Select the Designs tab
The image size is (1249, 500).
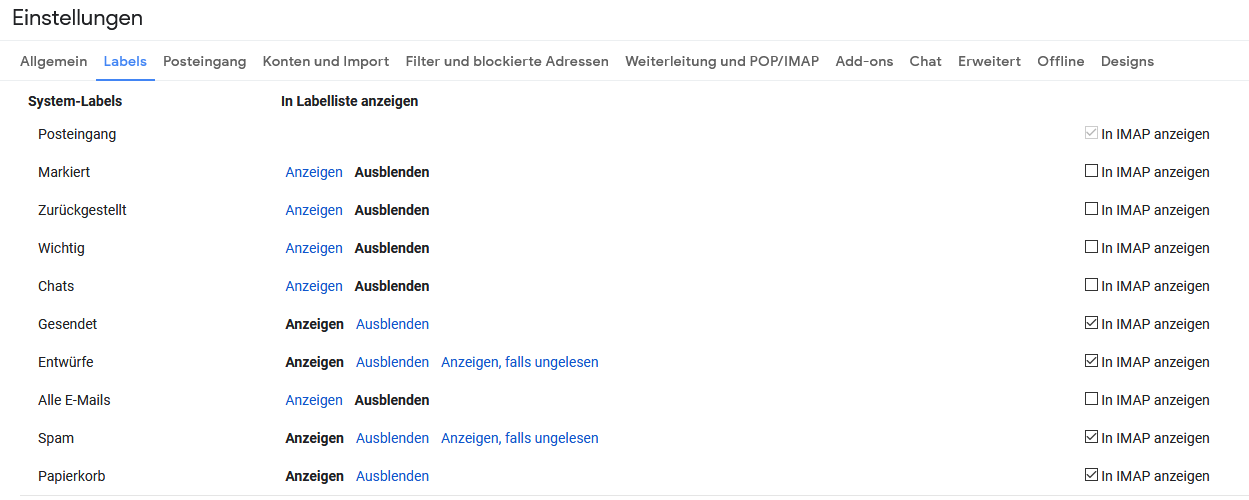1127,61
